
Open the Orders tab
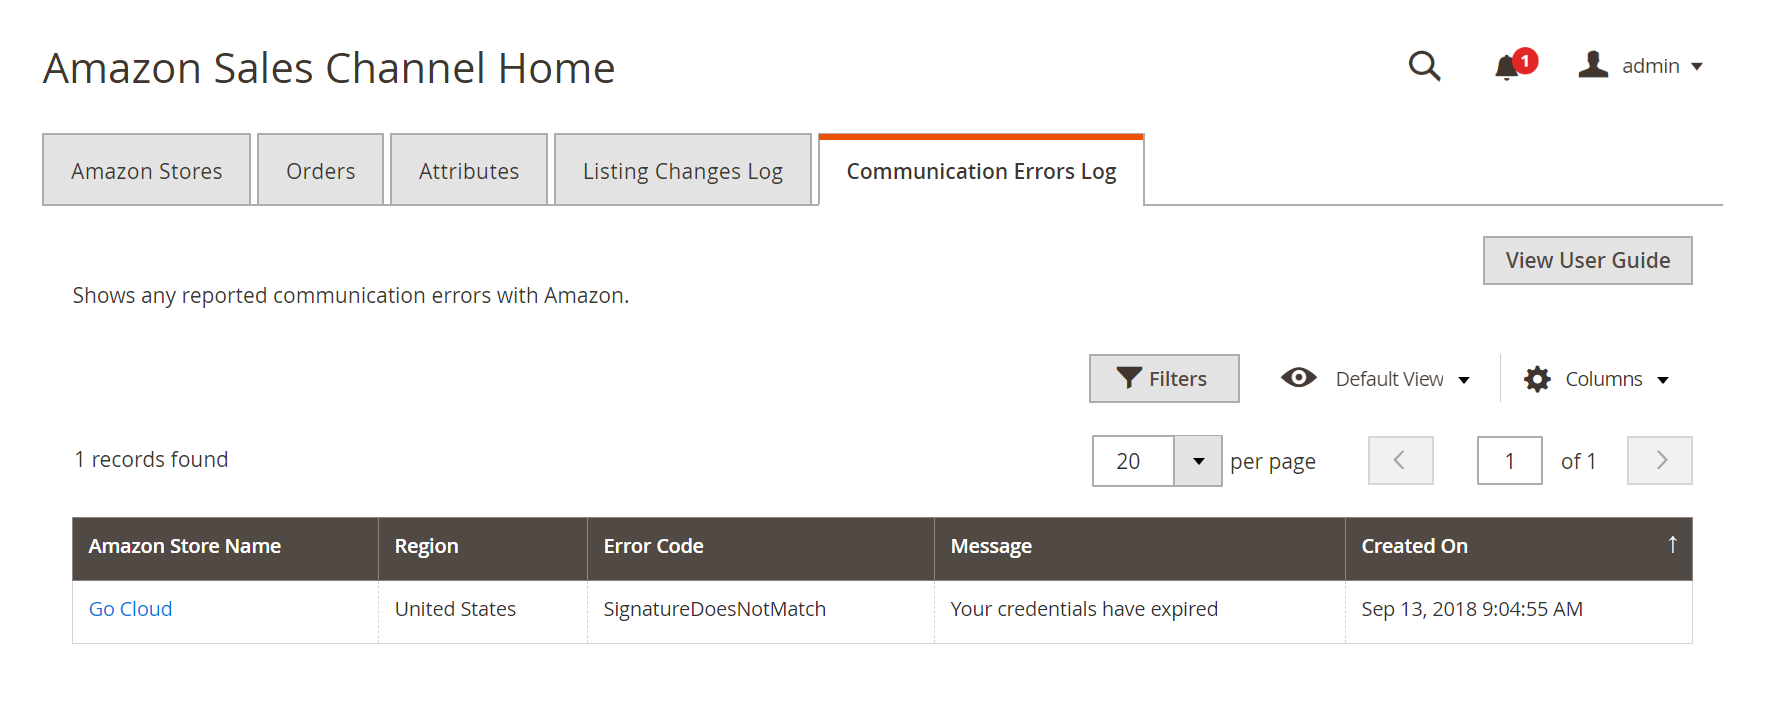click(x=320, y=170)
